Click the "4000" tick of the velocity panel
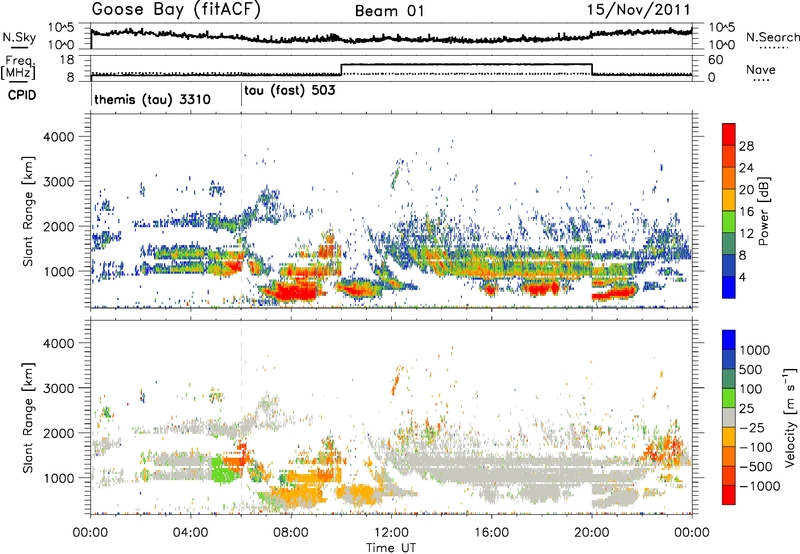 coord(58,343)
